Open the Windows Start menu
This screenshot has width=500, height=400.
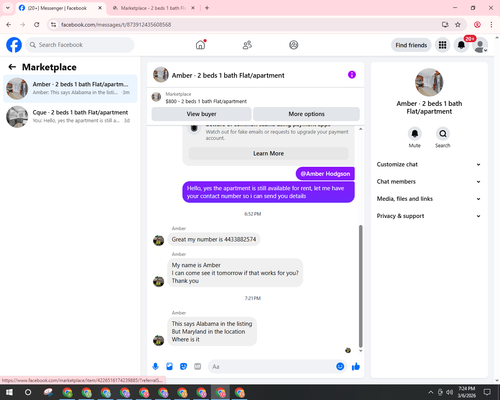tap(9, 392)
